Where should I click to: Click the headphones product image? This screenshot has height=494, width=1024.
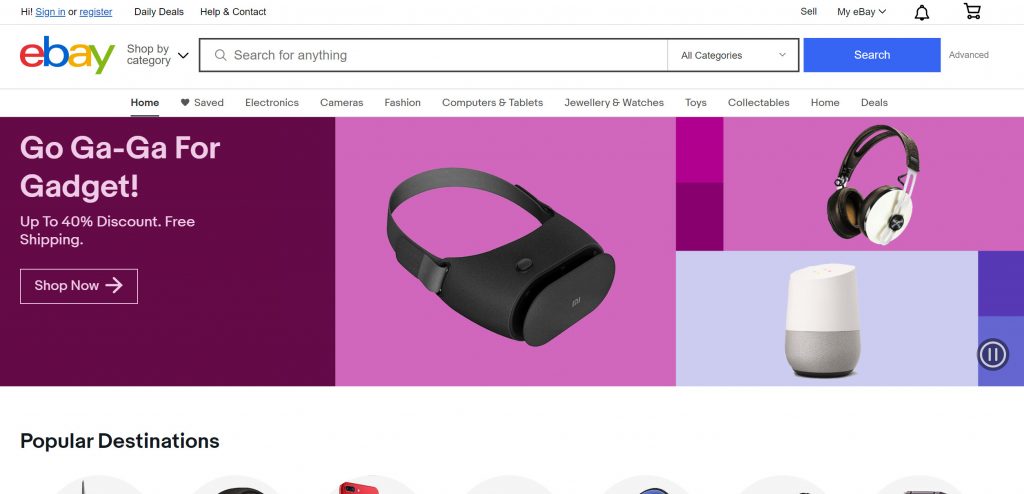coord(873,185)
